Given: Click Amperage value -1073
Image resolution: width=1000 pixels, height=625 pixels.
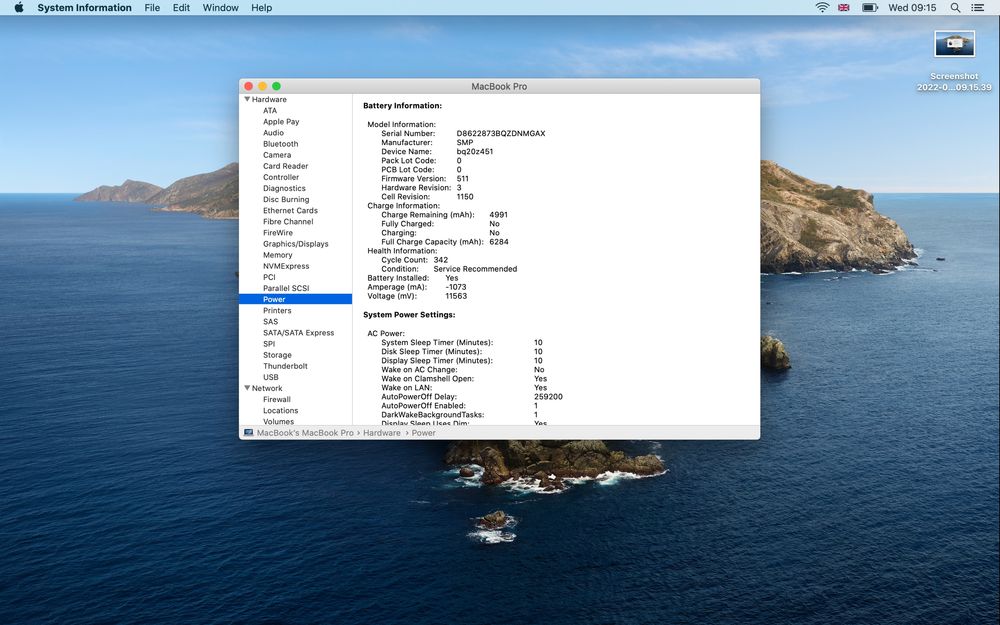Looking at the screenshot, I should [x=456, y=287].
